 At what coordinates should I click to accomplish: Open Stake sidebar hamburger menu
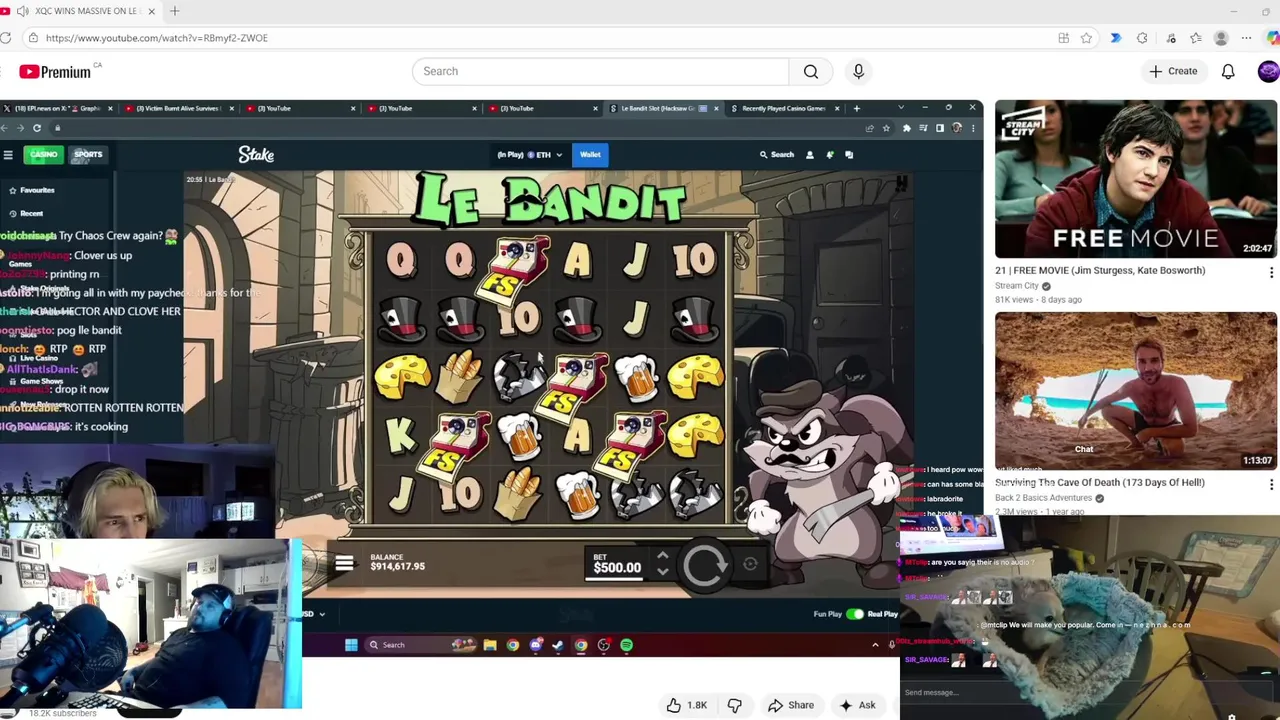pos(8,155)
